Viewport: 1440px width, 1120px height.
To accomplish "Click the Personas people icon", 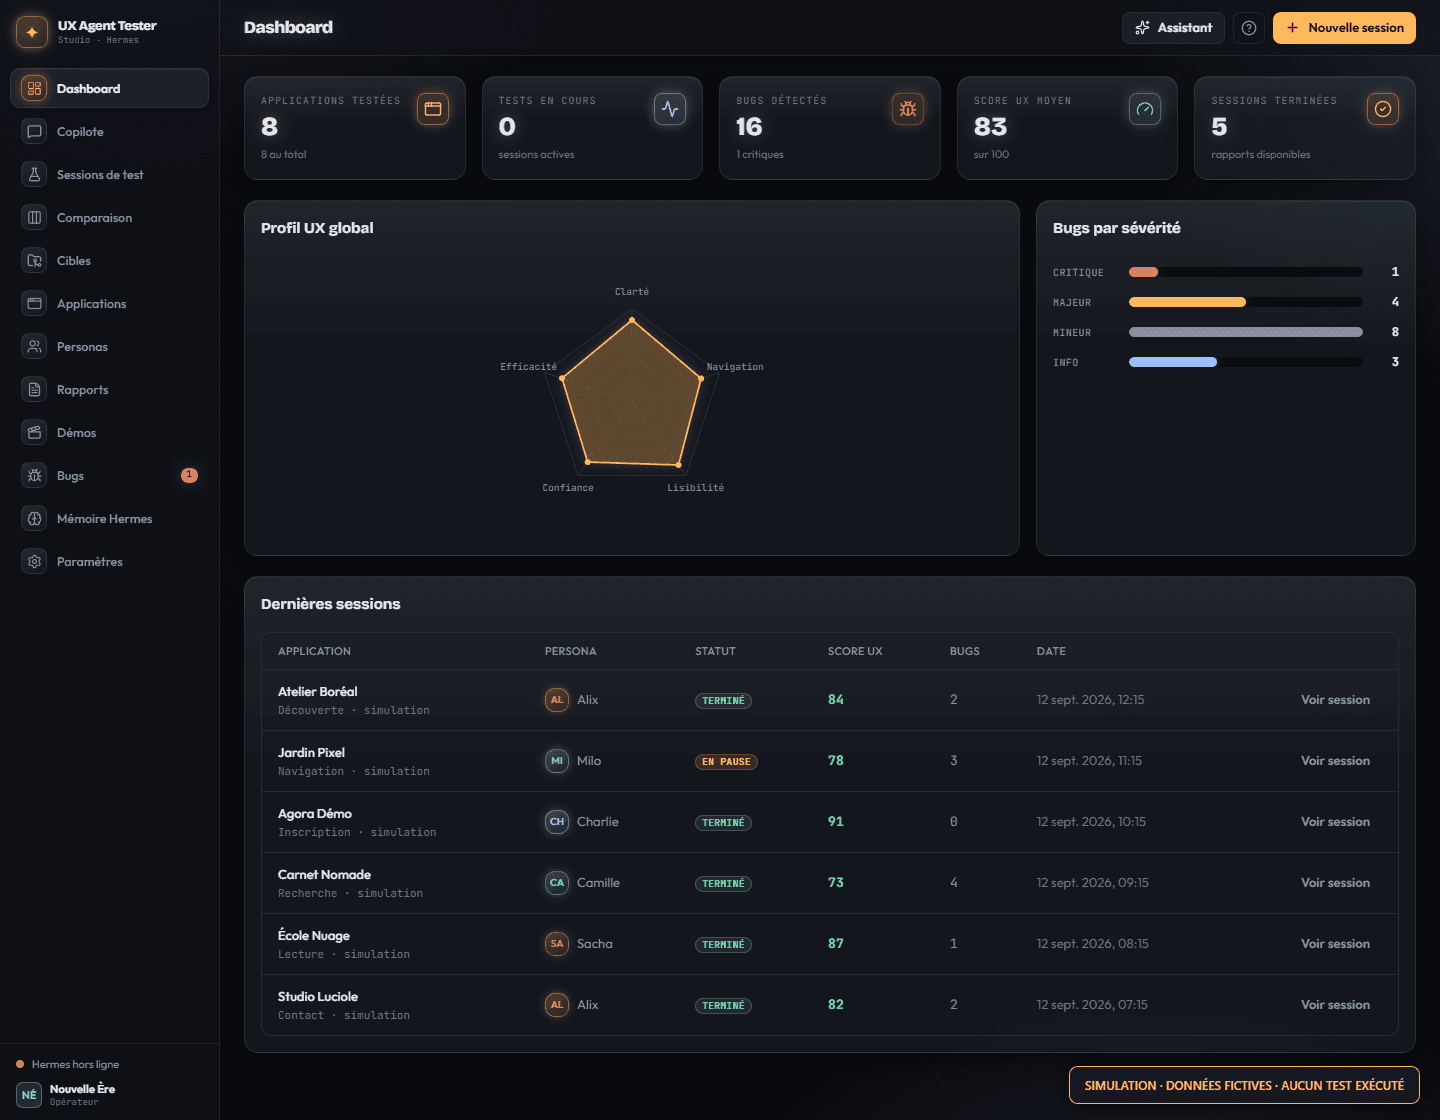I will click(34, 346).
